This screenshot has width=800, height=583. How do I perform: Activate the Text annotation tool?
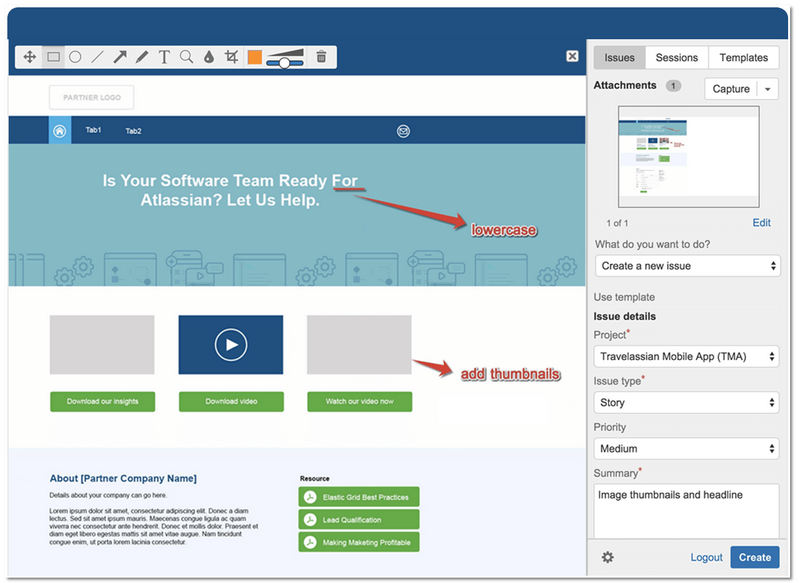point(164,57)
